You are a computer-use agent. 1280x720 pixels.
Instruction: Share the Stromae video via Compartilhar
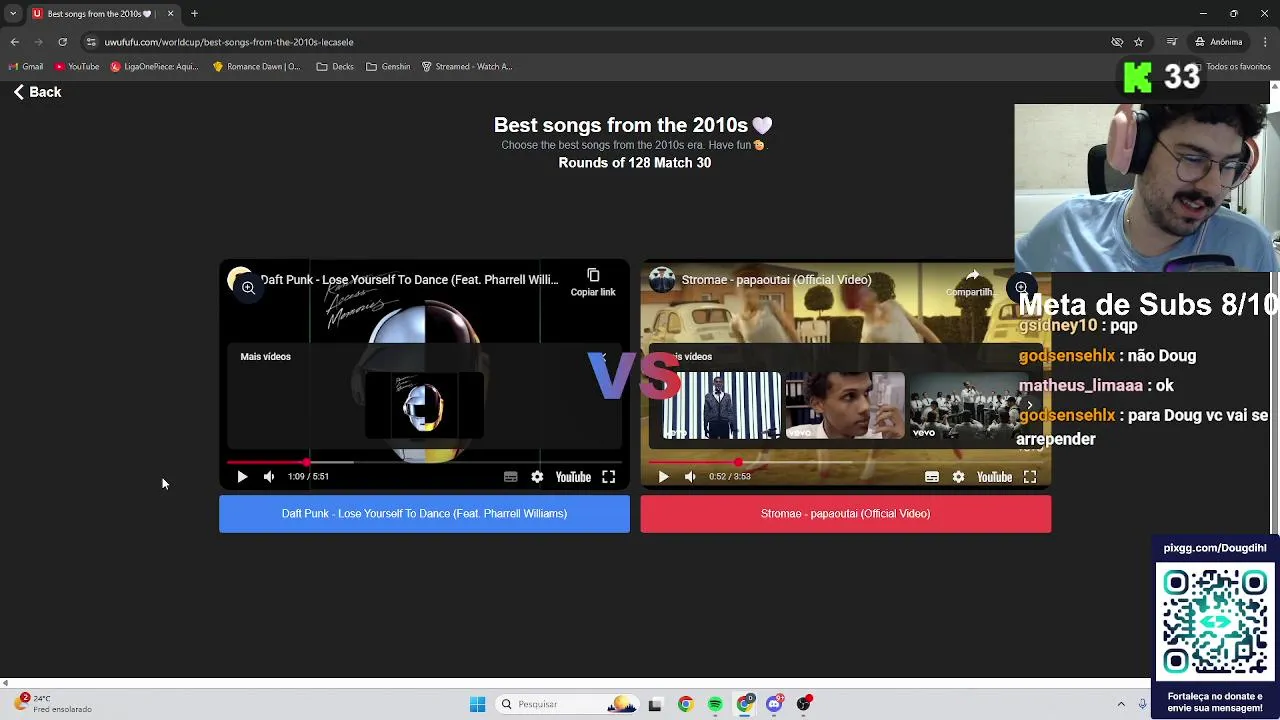(971, 282)
